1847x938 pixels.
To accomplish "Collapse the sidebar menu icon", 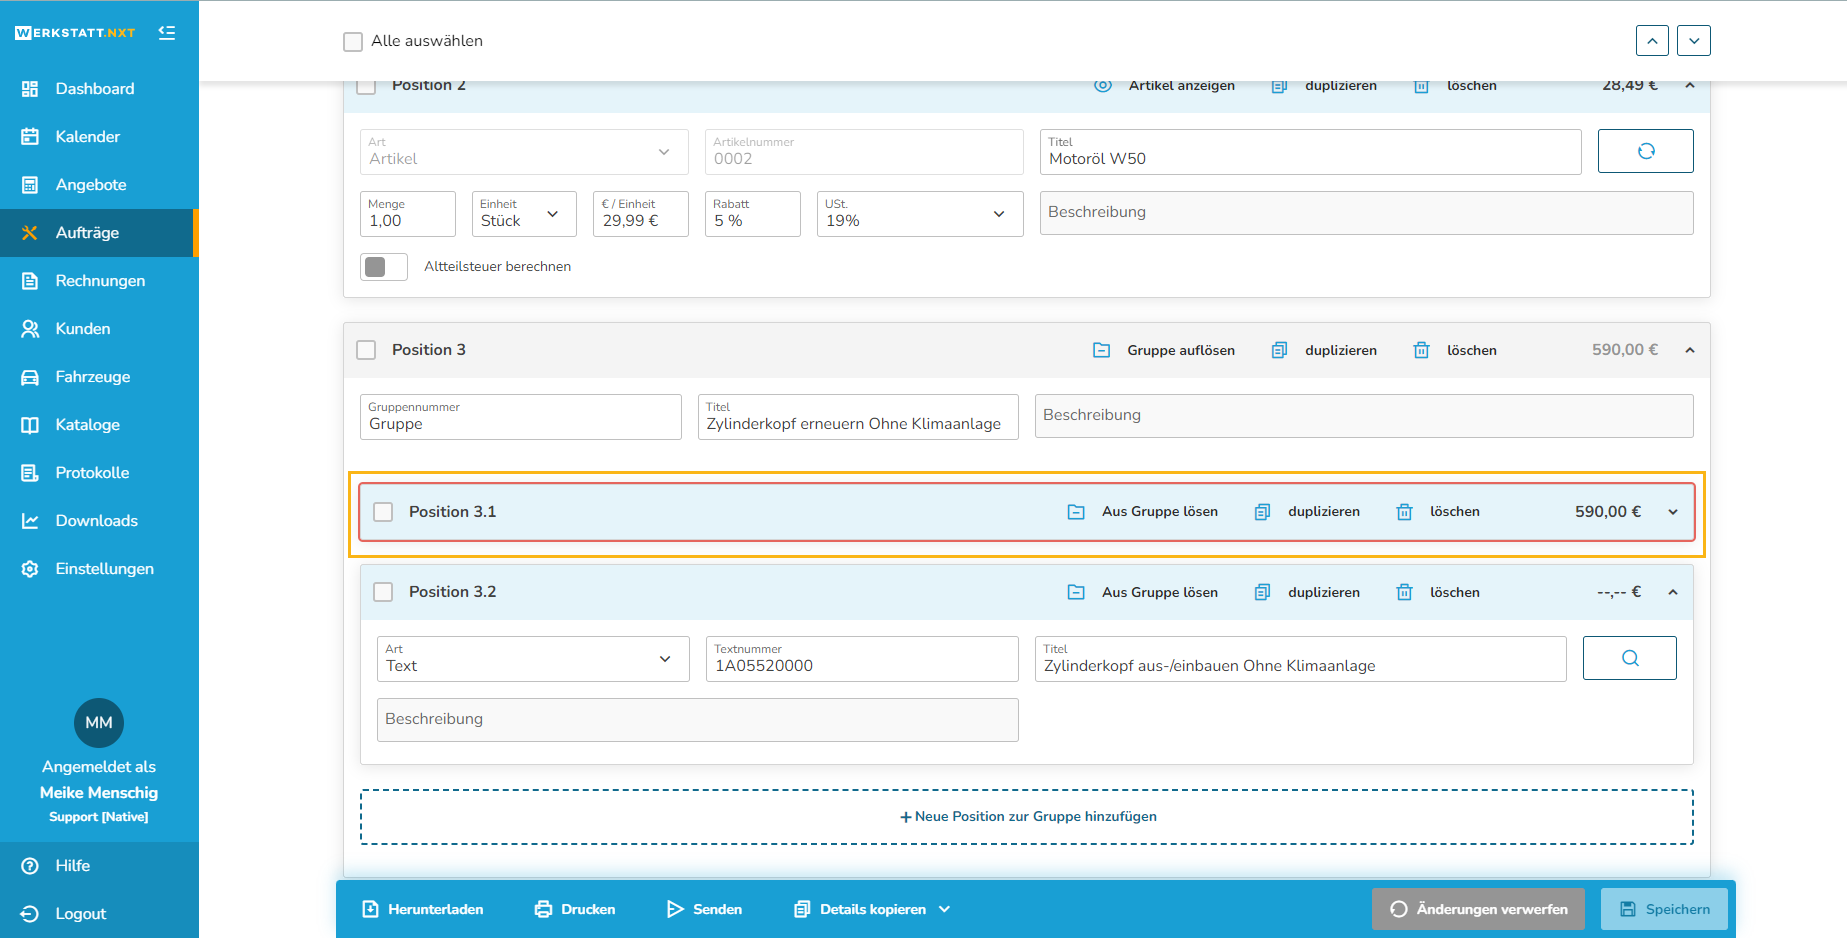I will coord(167,33).
